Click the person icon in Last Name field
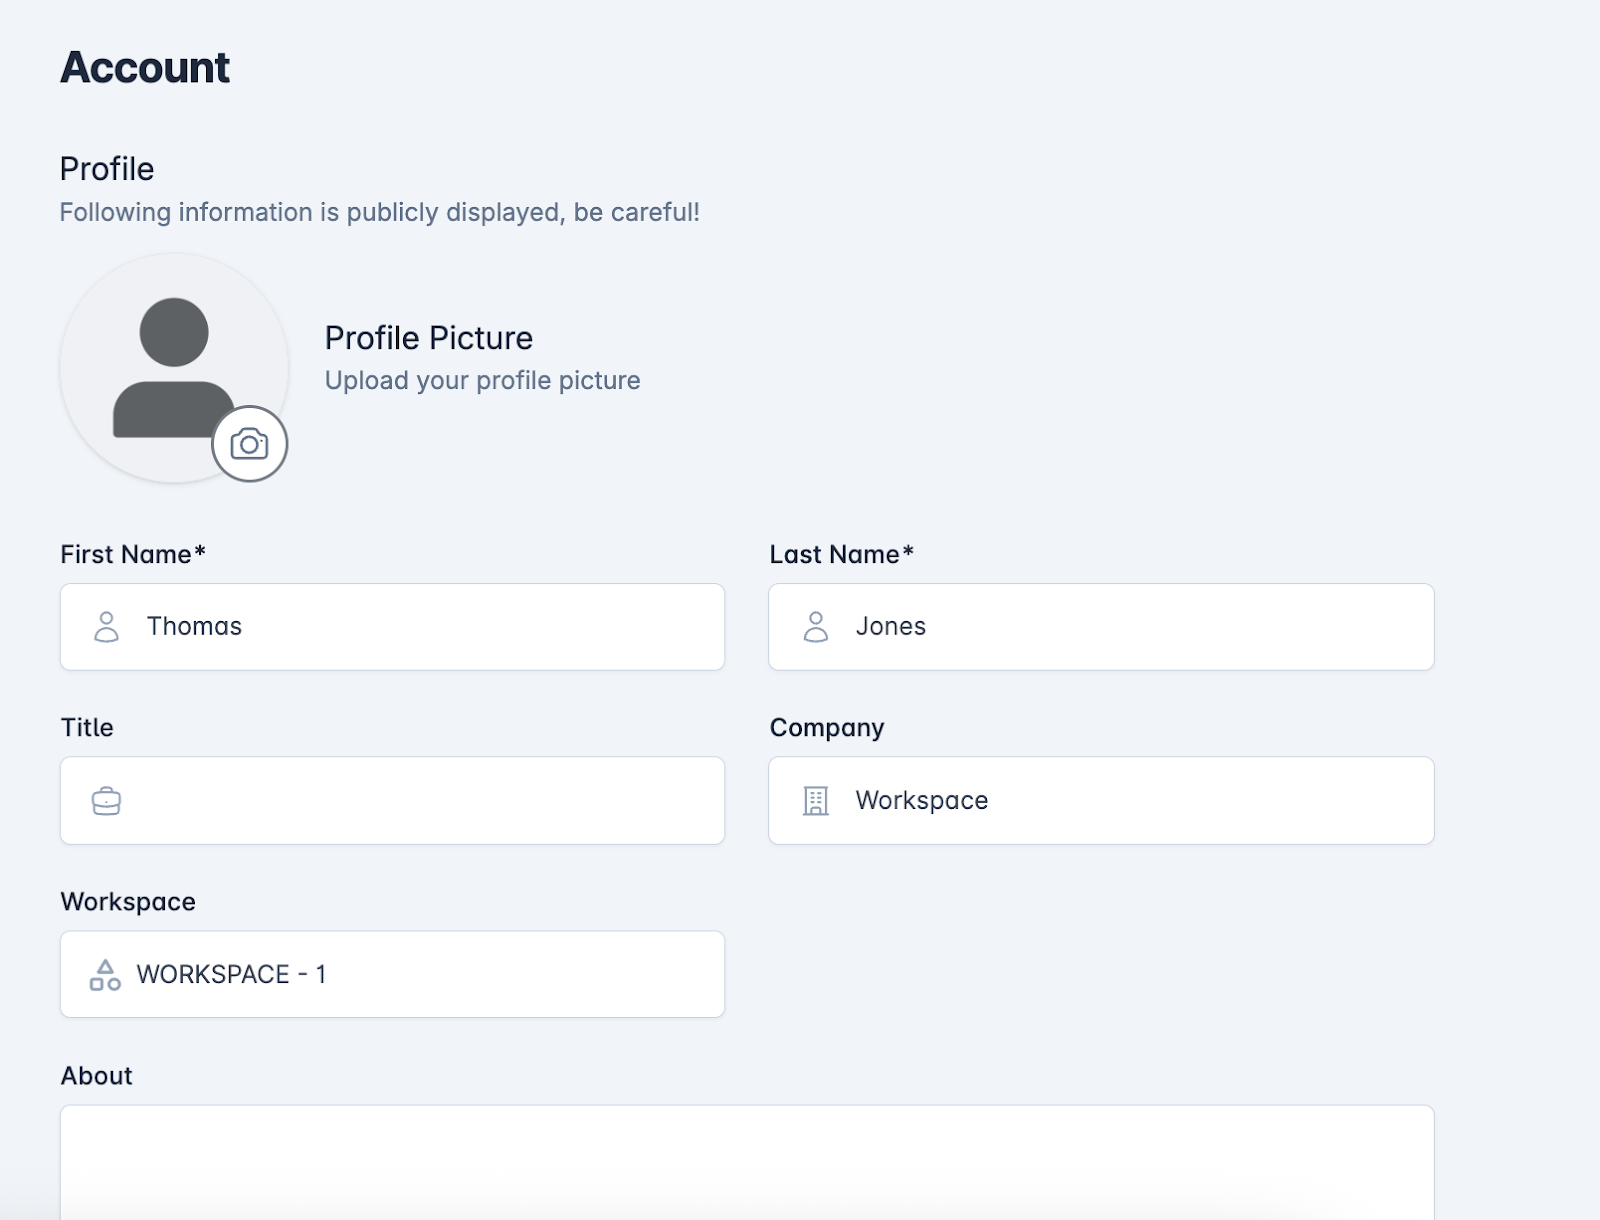1600x1220 pixels. point(816,627)
